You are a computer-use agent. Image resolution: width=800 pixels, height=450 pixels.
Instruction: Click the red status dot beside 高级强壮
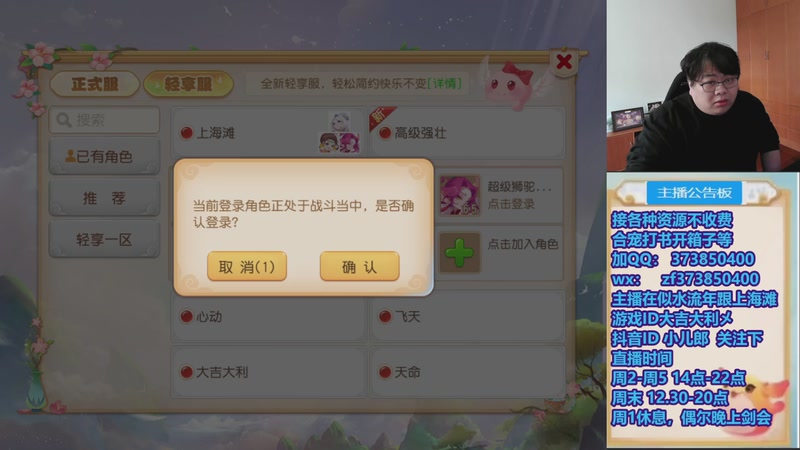pos(385,133)
